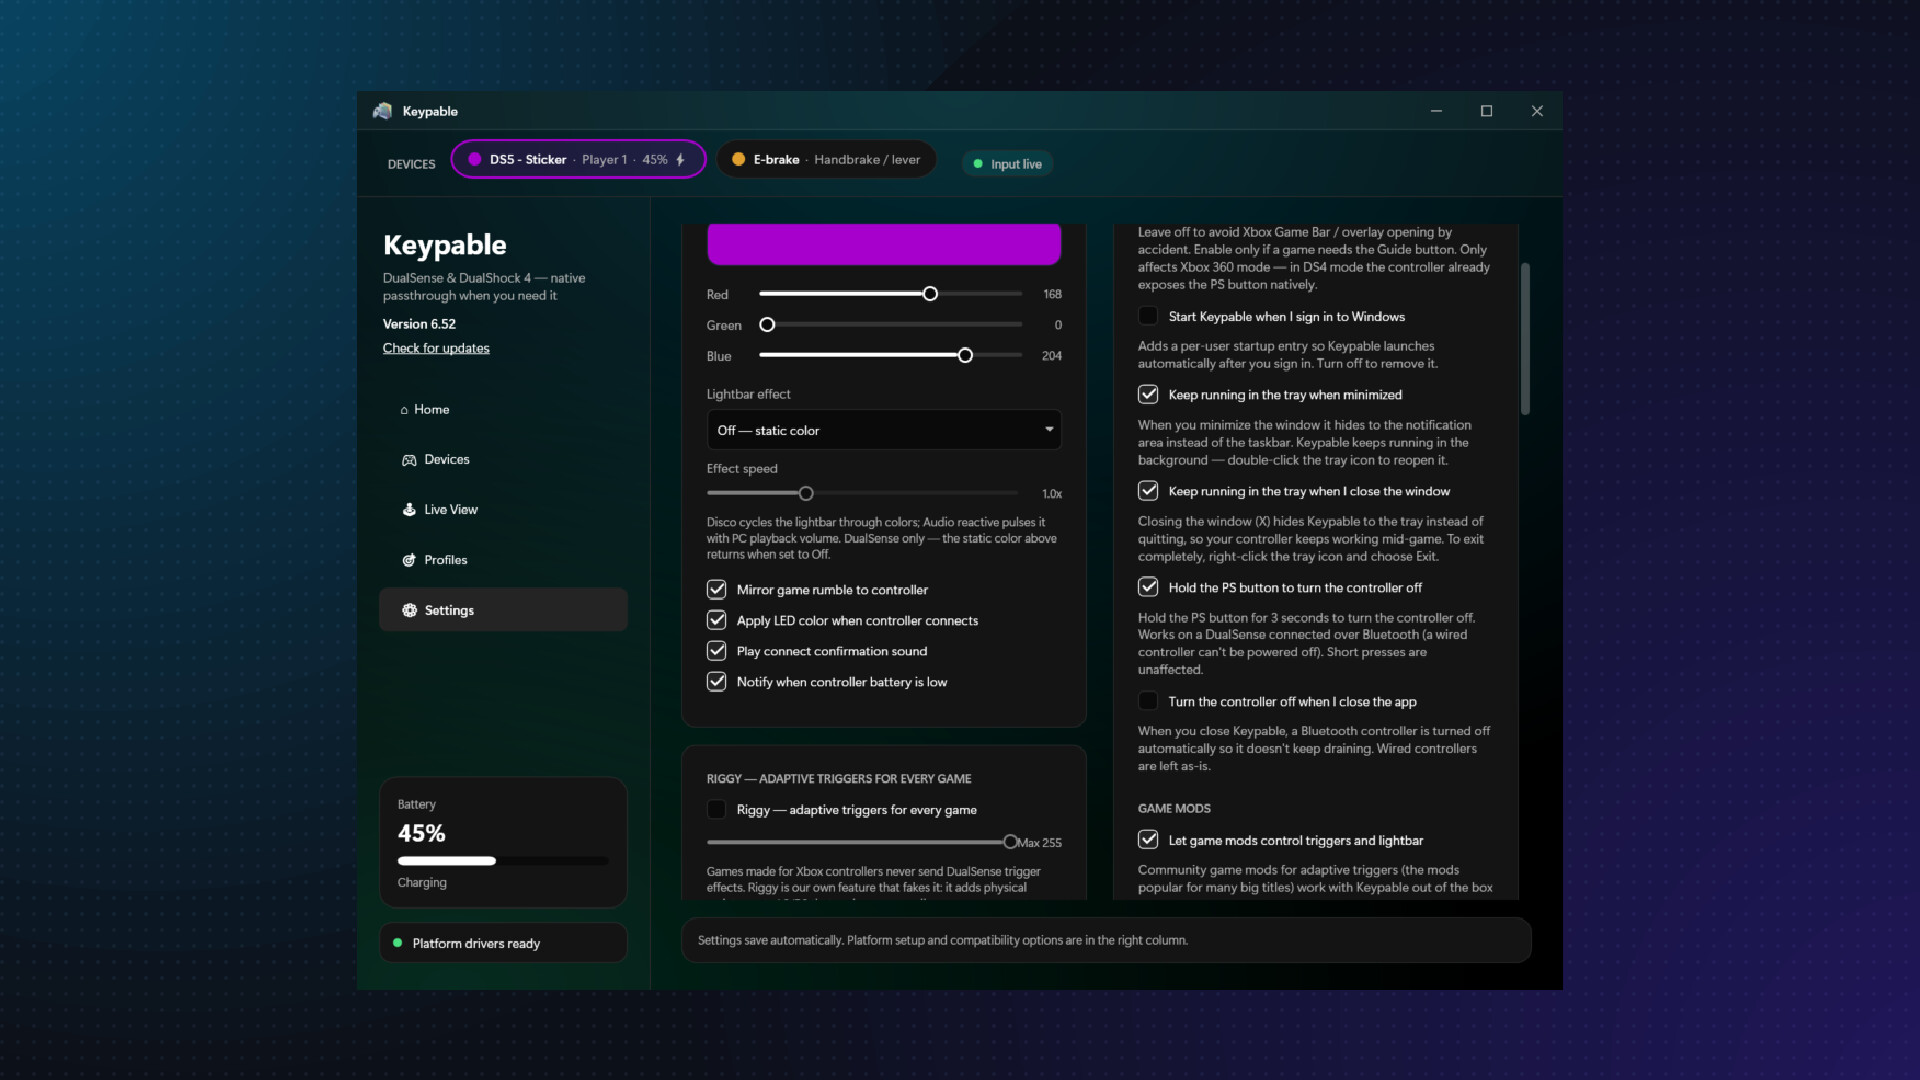Viewport: 1920px width, 1080px height.
Task: Click the Devices gamepad icon in sidebar
Action: 409,460
